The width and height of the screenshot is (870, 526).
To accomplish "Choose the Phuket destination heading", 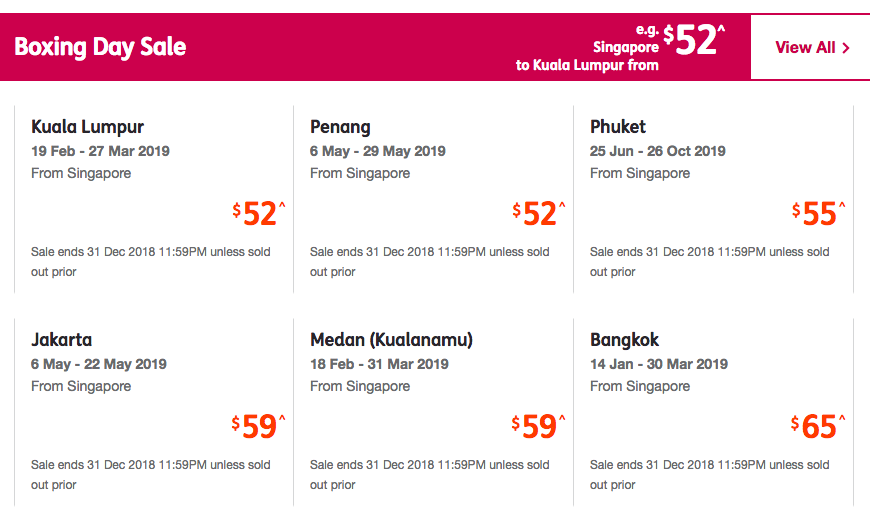I will [x=618, y=127].
